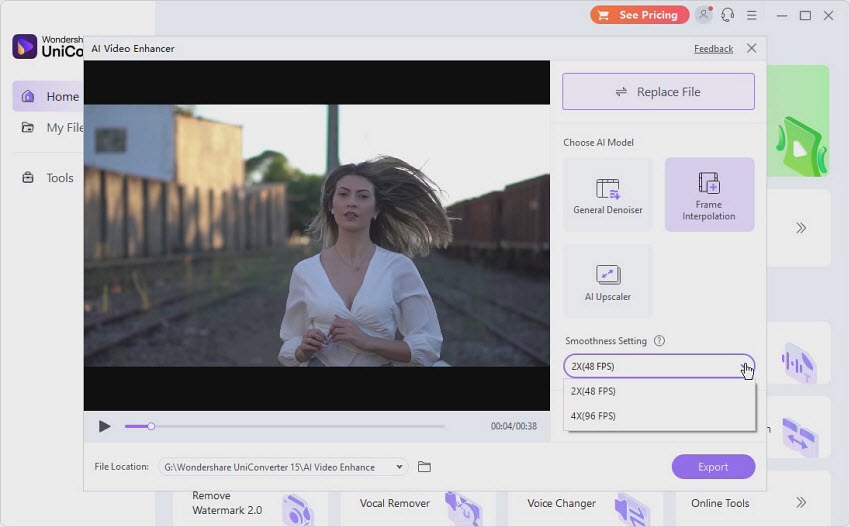Click the Voice Changer card icon

coord(632,510)
